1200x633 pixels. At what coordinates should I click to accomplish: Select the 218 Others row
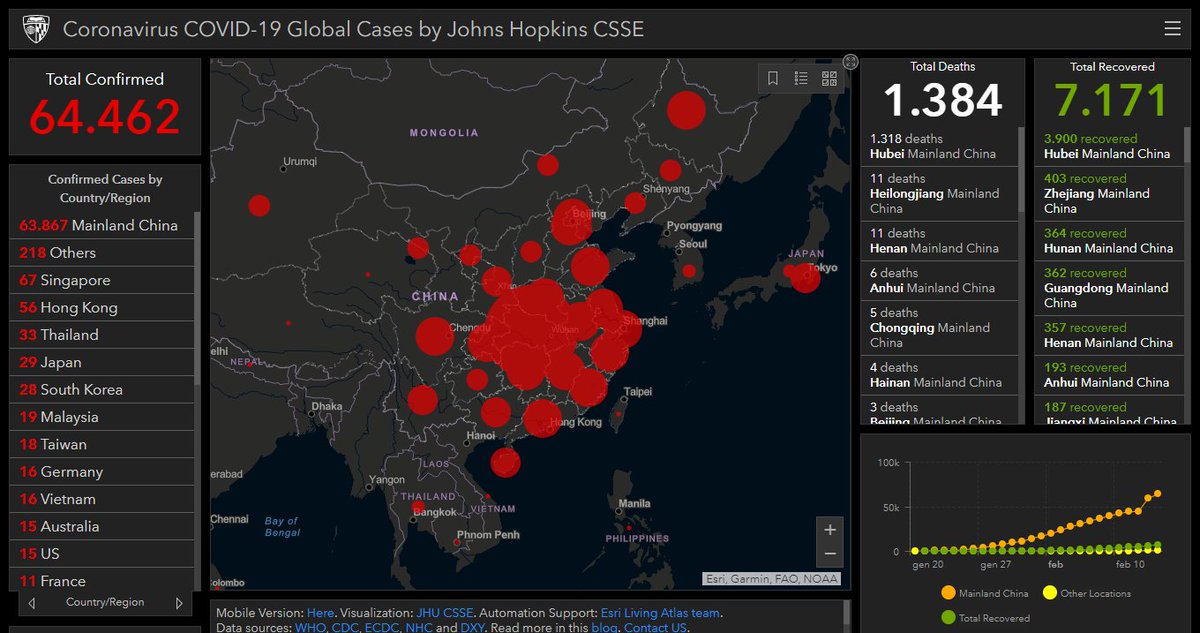coord(102,253)
